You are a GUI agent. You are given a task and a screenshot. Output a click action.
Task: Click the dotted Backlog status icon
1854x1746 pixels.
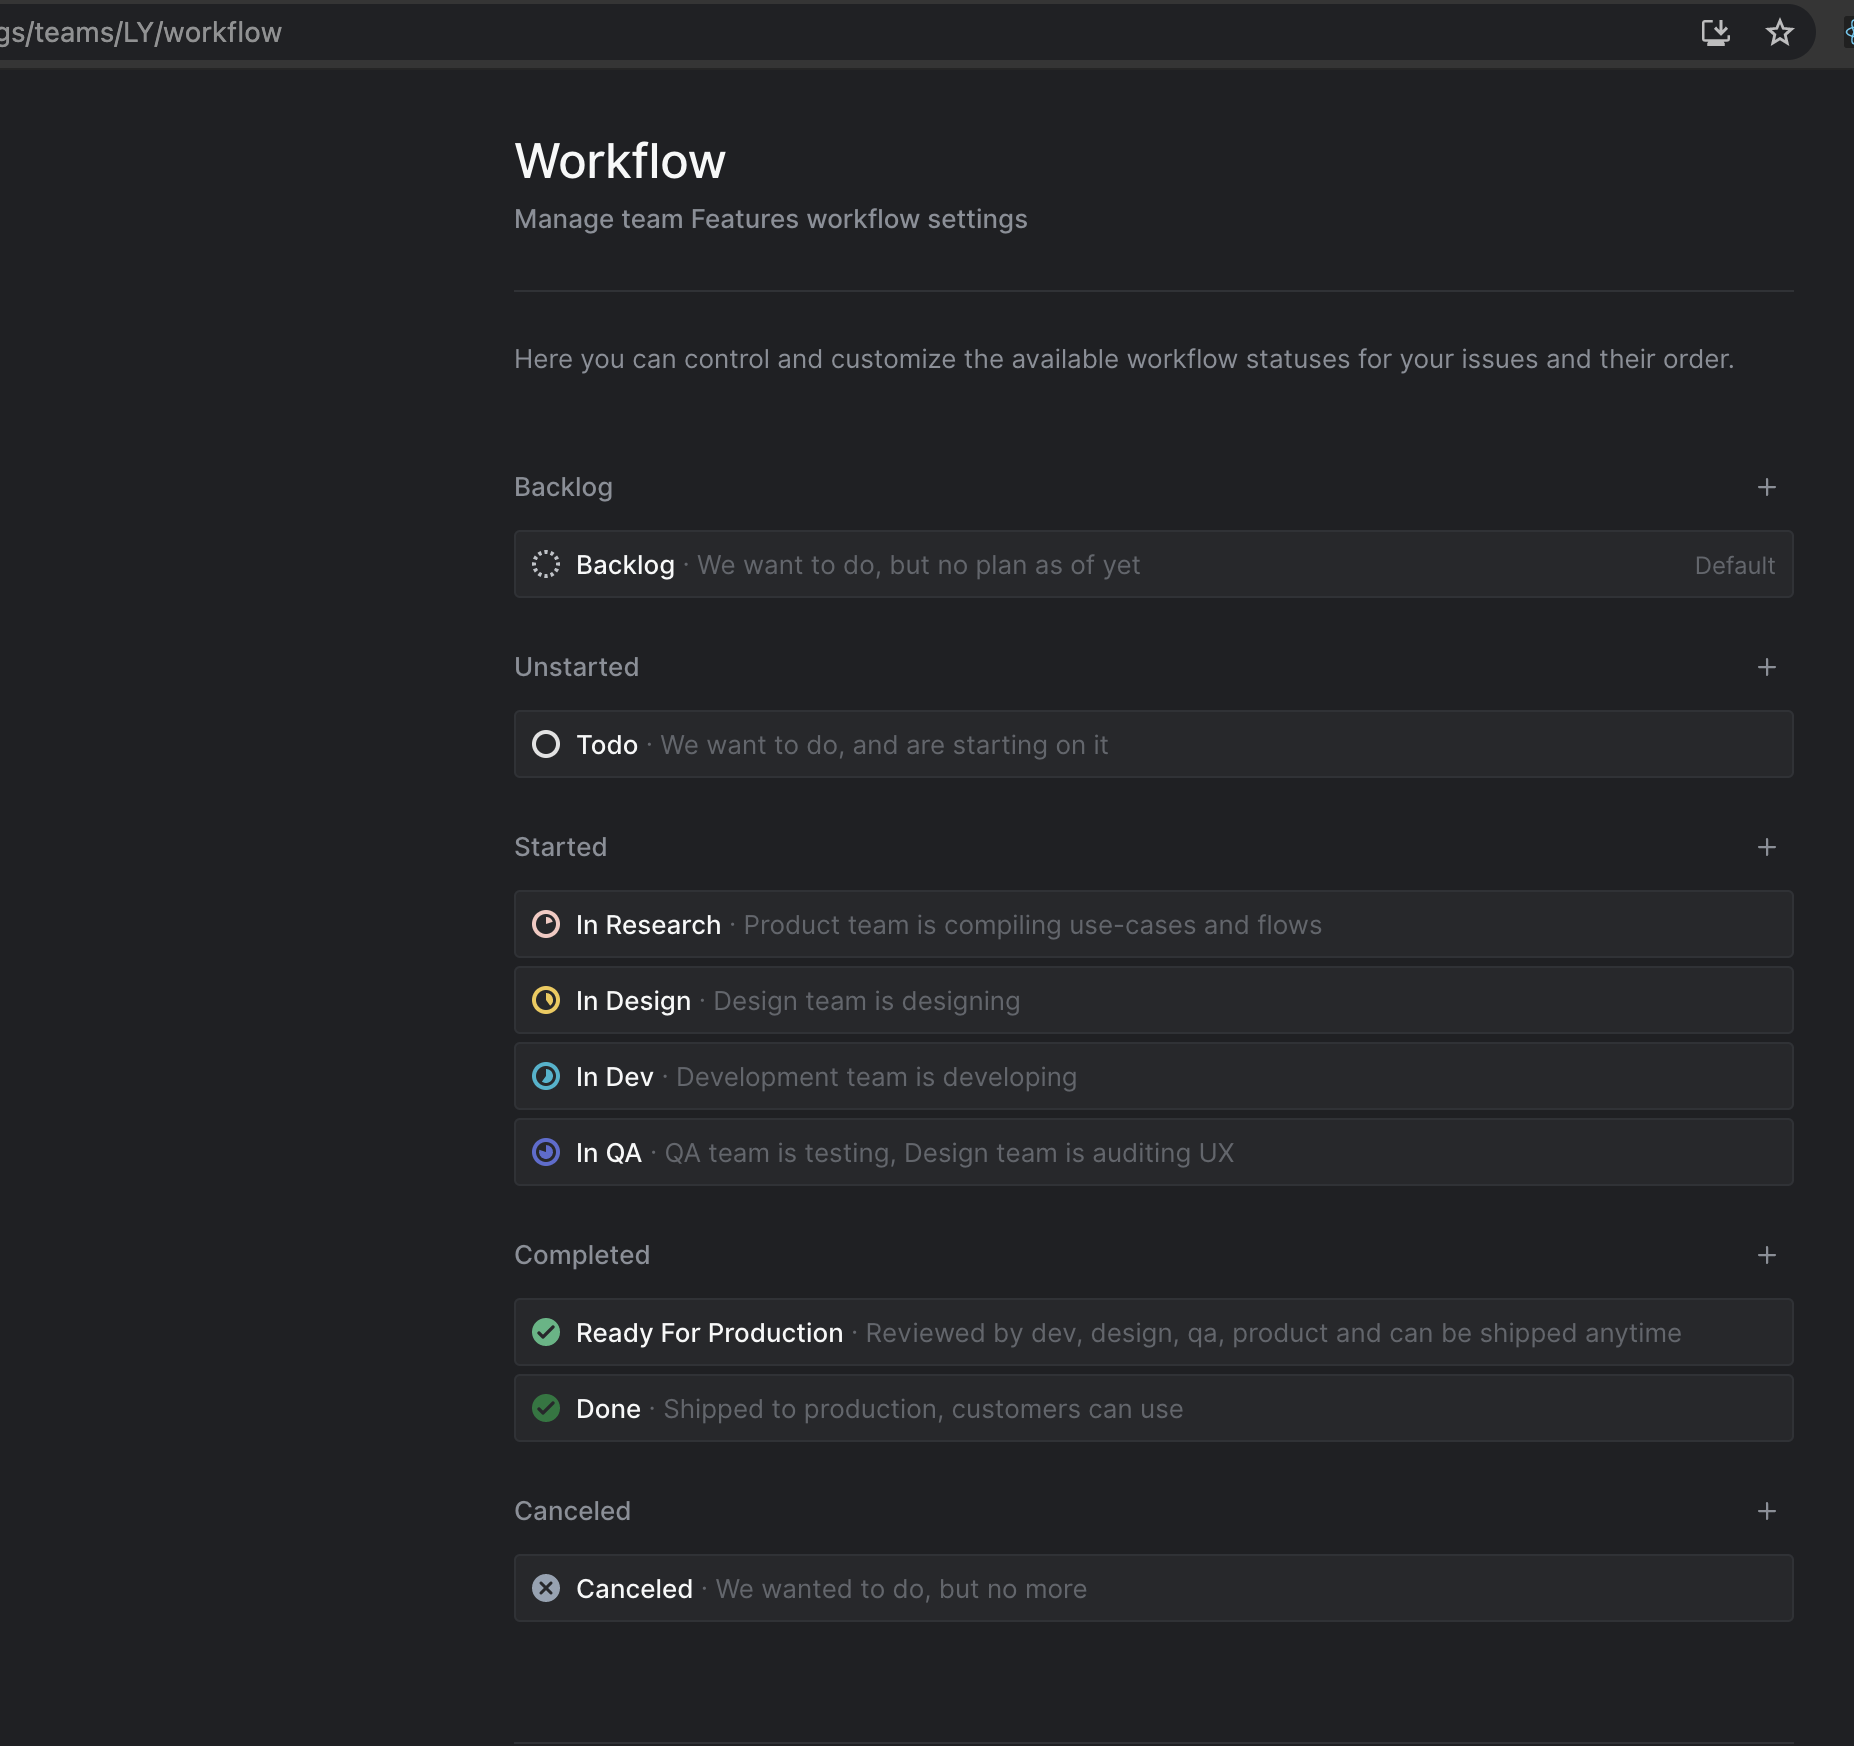coord(546,565)
